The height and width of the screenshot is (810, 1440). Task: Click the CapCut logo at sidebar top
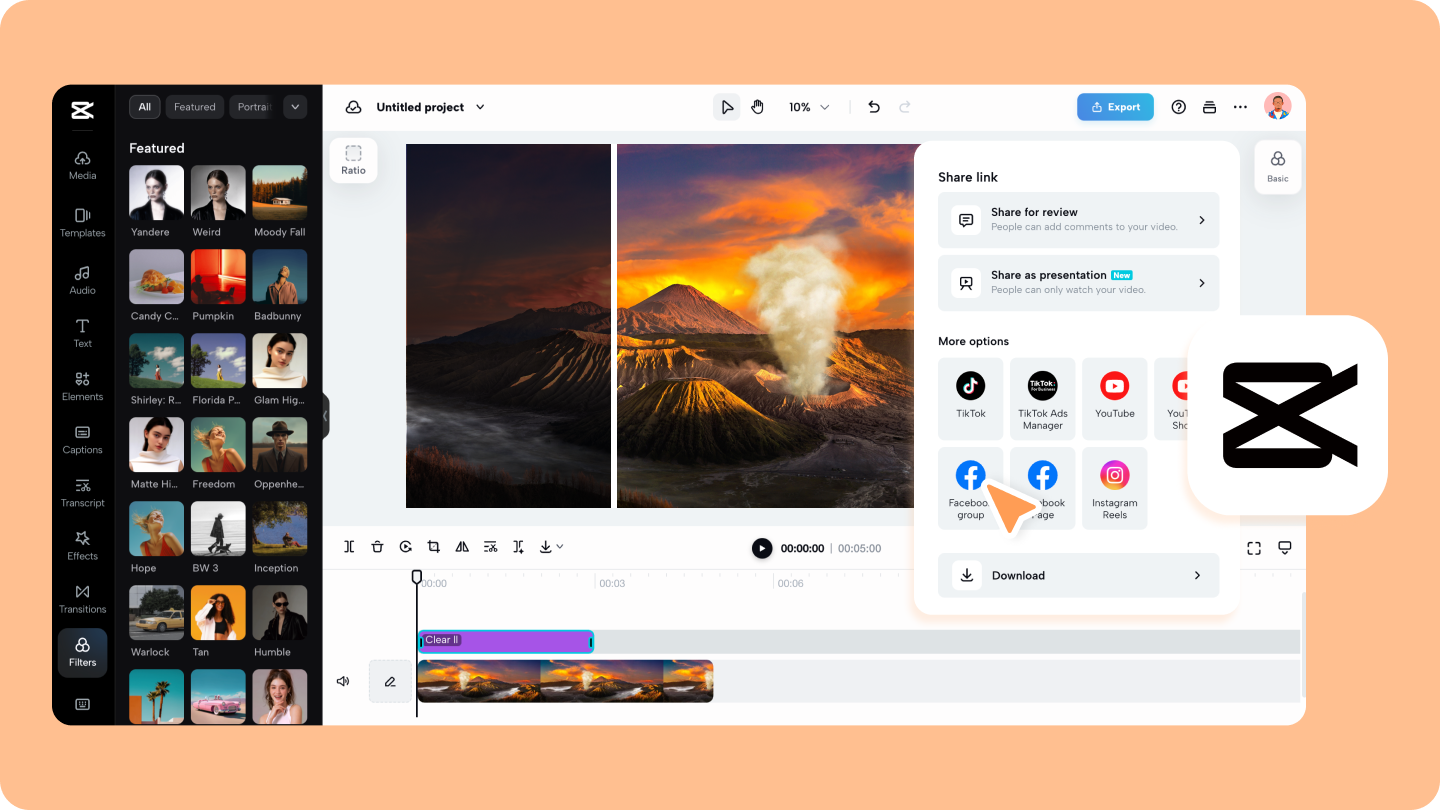[83, 110]
